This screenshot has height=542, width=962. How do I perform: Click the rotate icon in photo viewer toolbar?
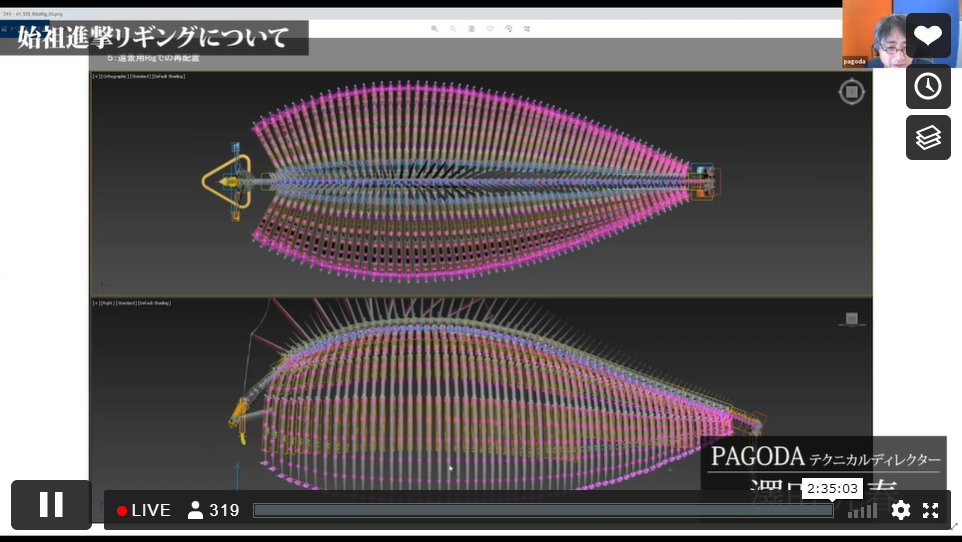(509, 29)
